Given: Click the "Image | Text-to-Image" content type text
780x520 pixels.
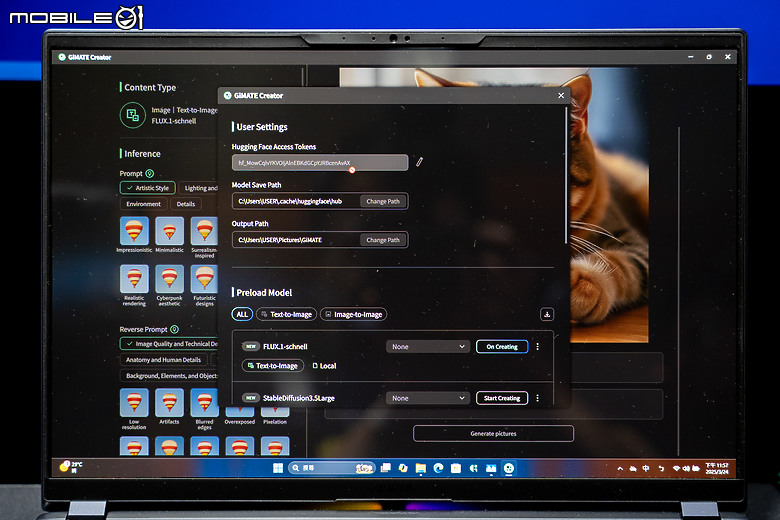Looking at the screenshot, I should point(185,110).
